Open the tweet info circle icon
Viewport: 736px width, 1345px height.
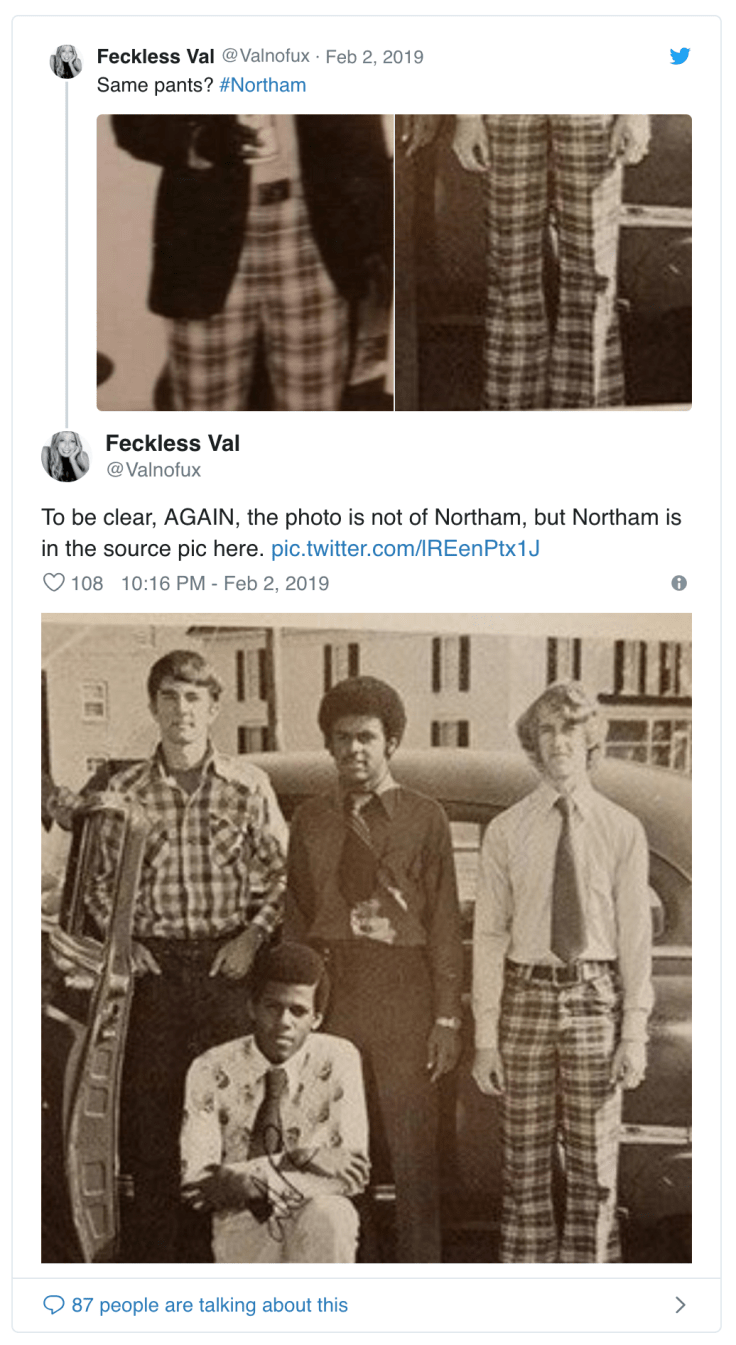679,583
